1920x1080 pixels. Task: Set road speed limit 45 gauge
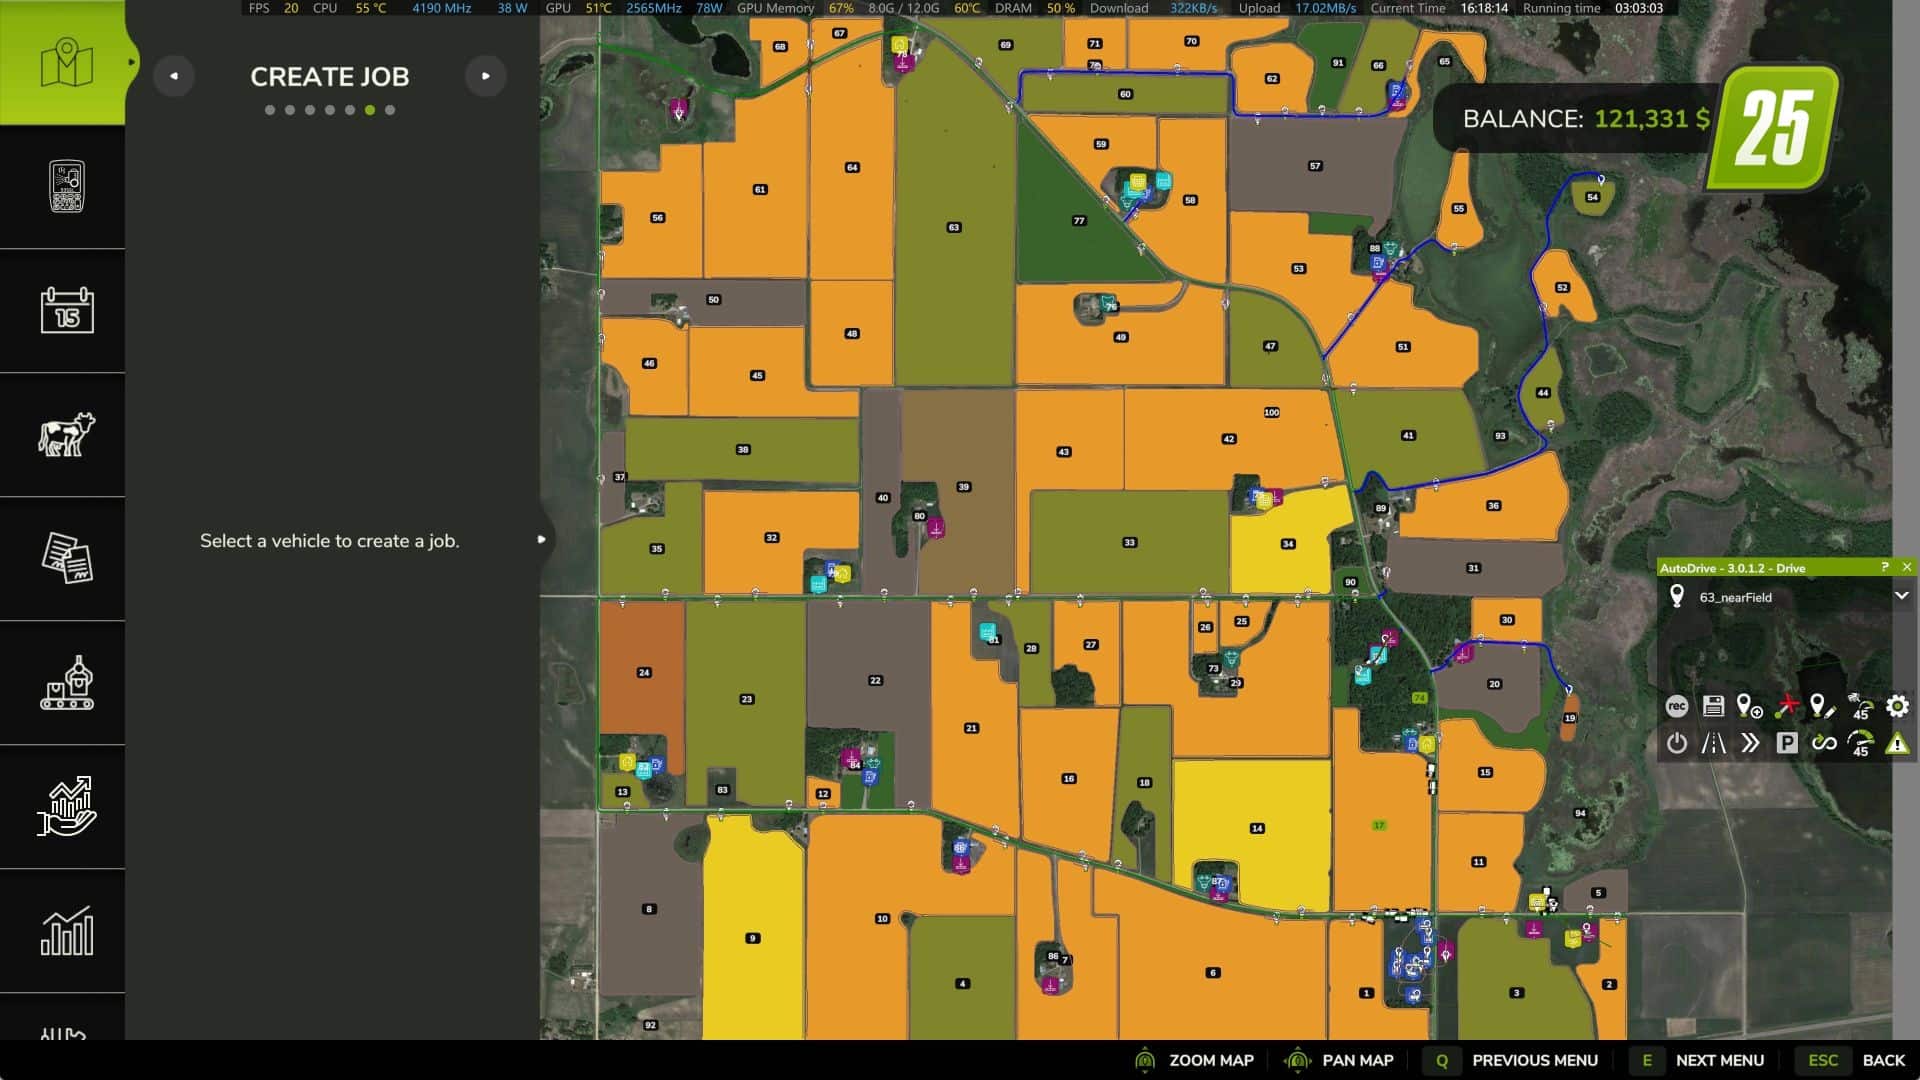tap(1860, 743)
